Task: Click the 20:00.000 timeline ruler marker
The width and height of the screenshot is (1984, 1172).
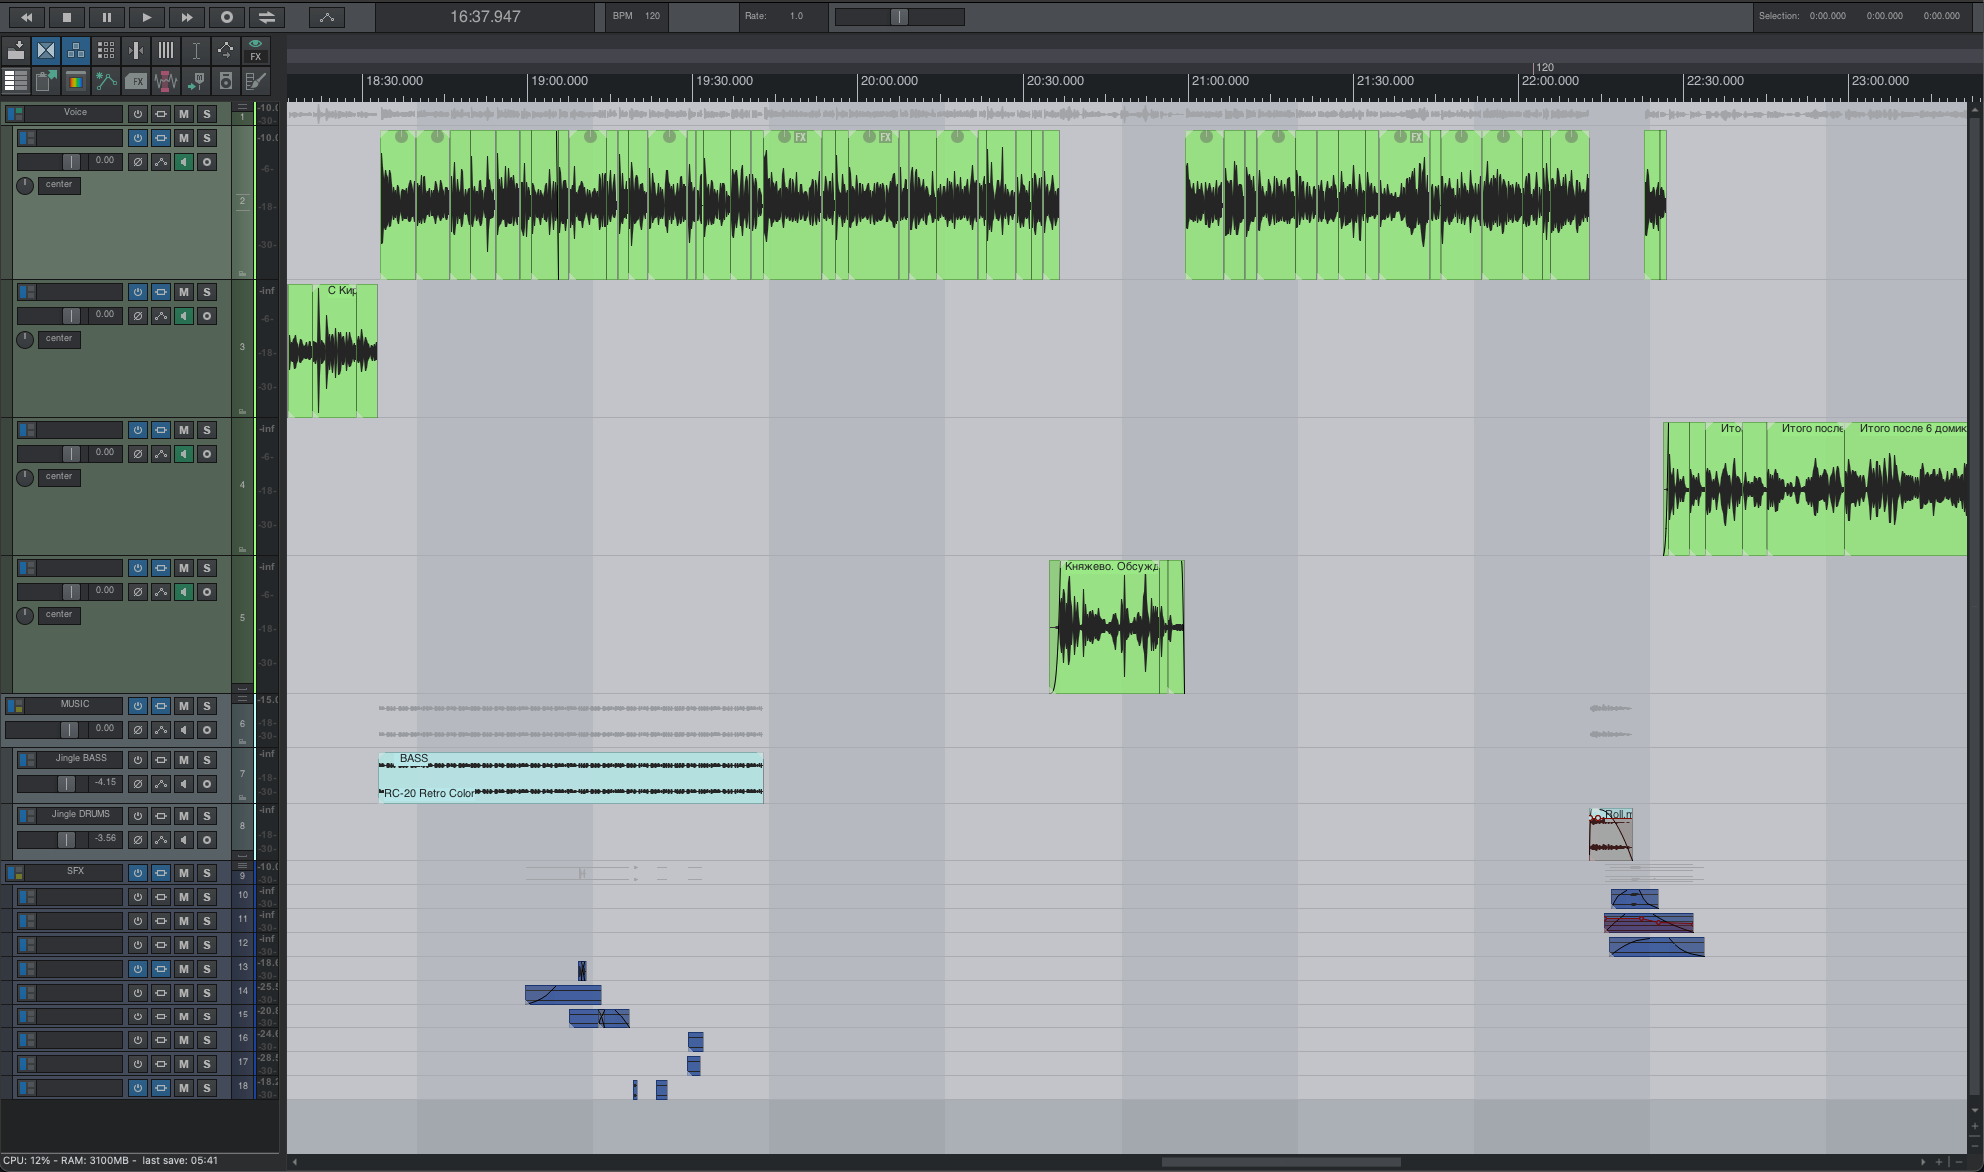Action: 889,81
